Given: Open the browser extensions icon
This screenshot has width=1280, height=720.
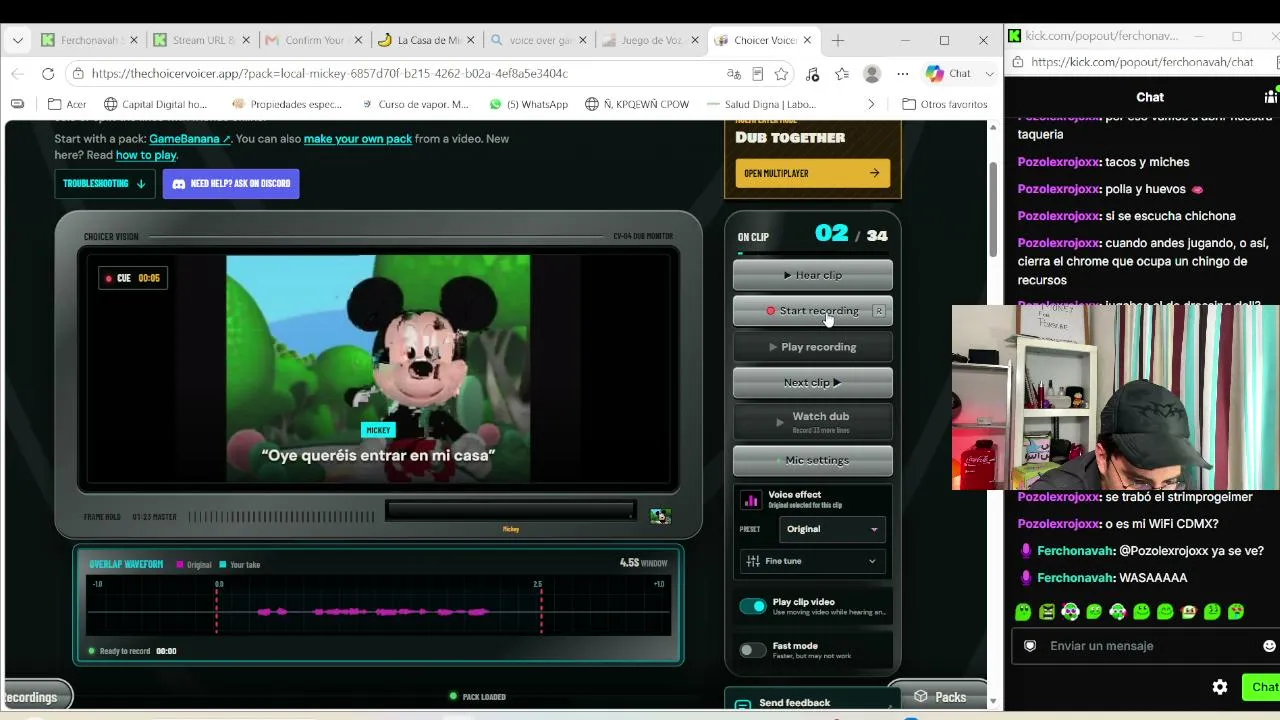Looking at the screenshot, I should click(812, 73).
